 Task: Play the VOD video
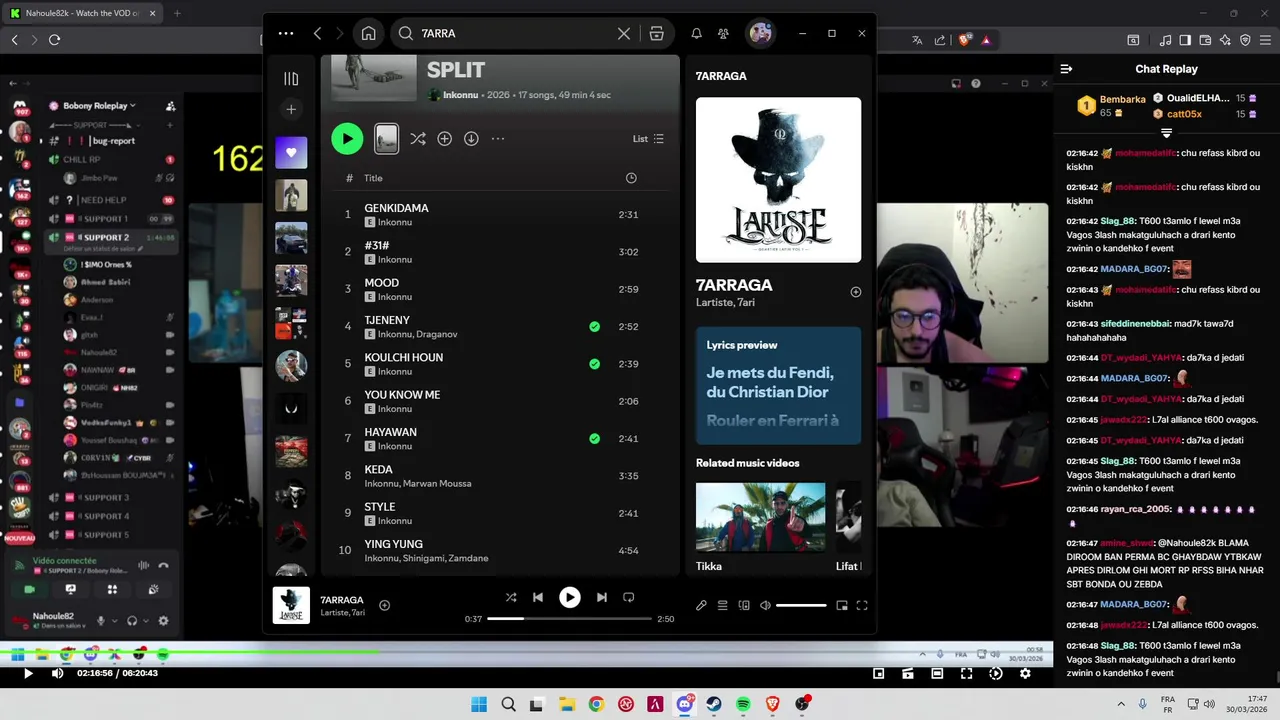pos(28,673)
